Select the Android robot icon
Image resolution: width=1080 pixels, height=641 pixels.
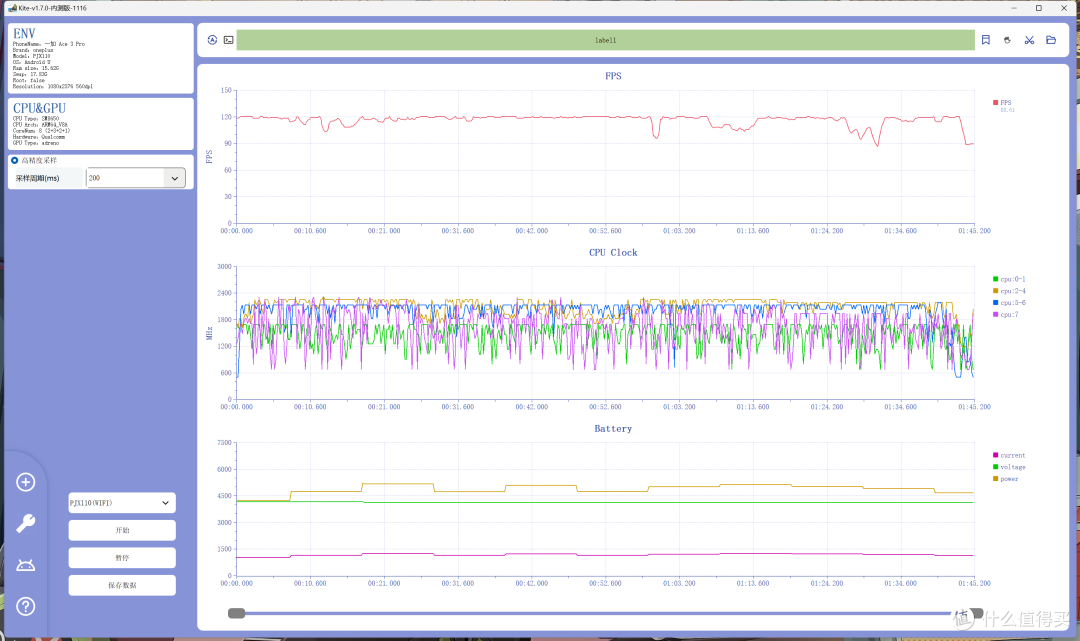point(25,565)
